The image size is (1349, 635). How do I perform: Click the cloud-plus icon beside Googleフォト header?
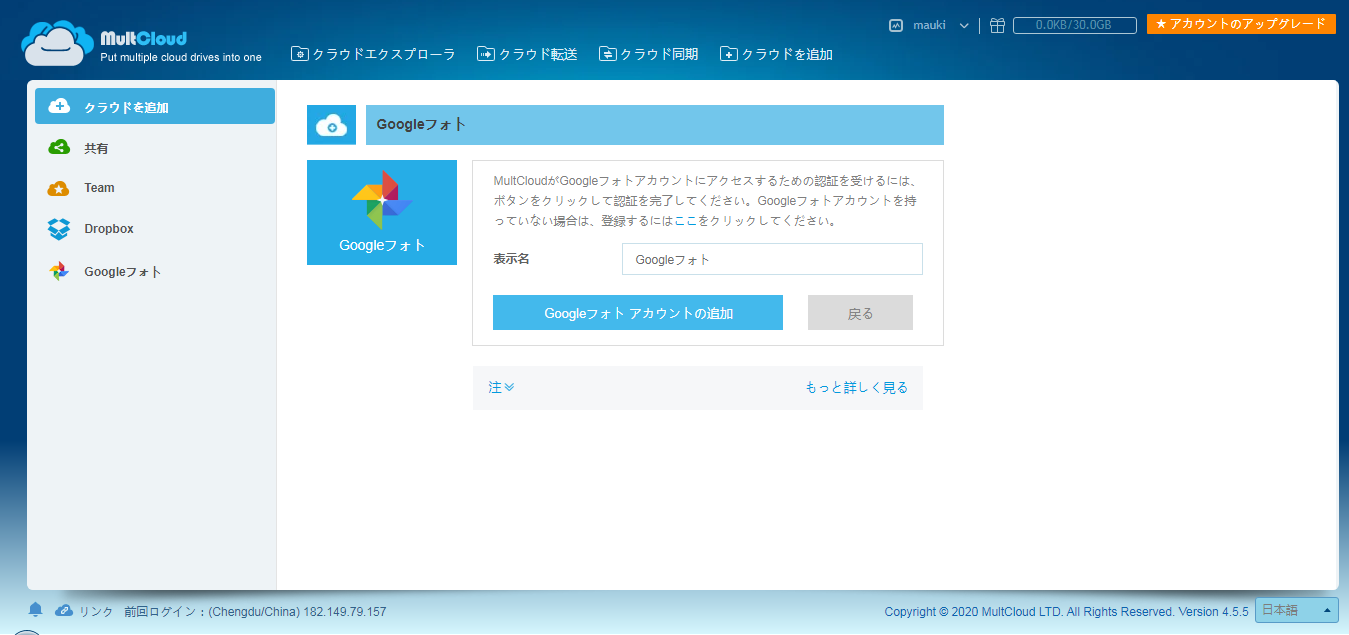tap(331, 125)
